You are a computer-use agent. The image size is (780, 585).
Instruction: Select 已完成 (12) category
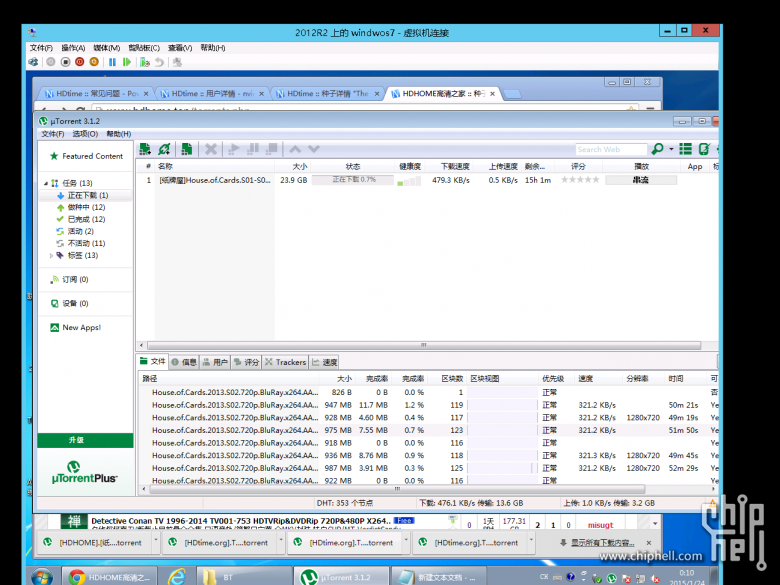[x=82, y=219]
